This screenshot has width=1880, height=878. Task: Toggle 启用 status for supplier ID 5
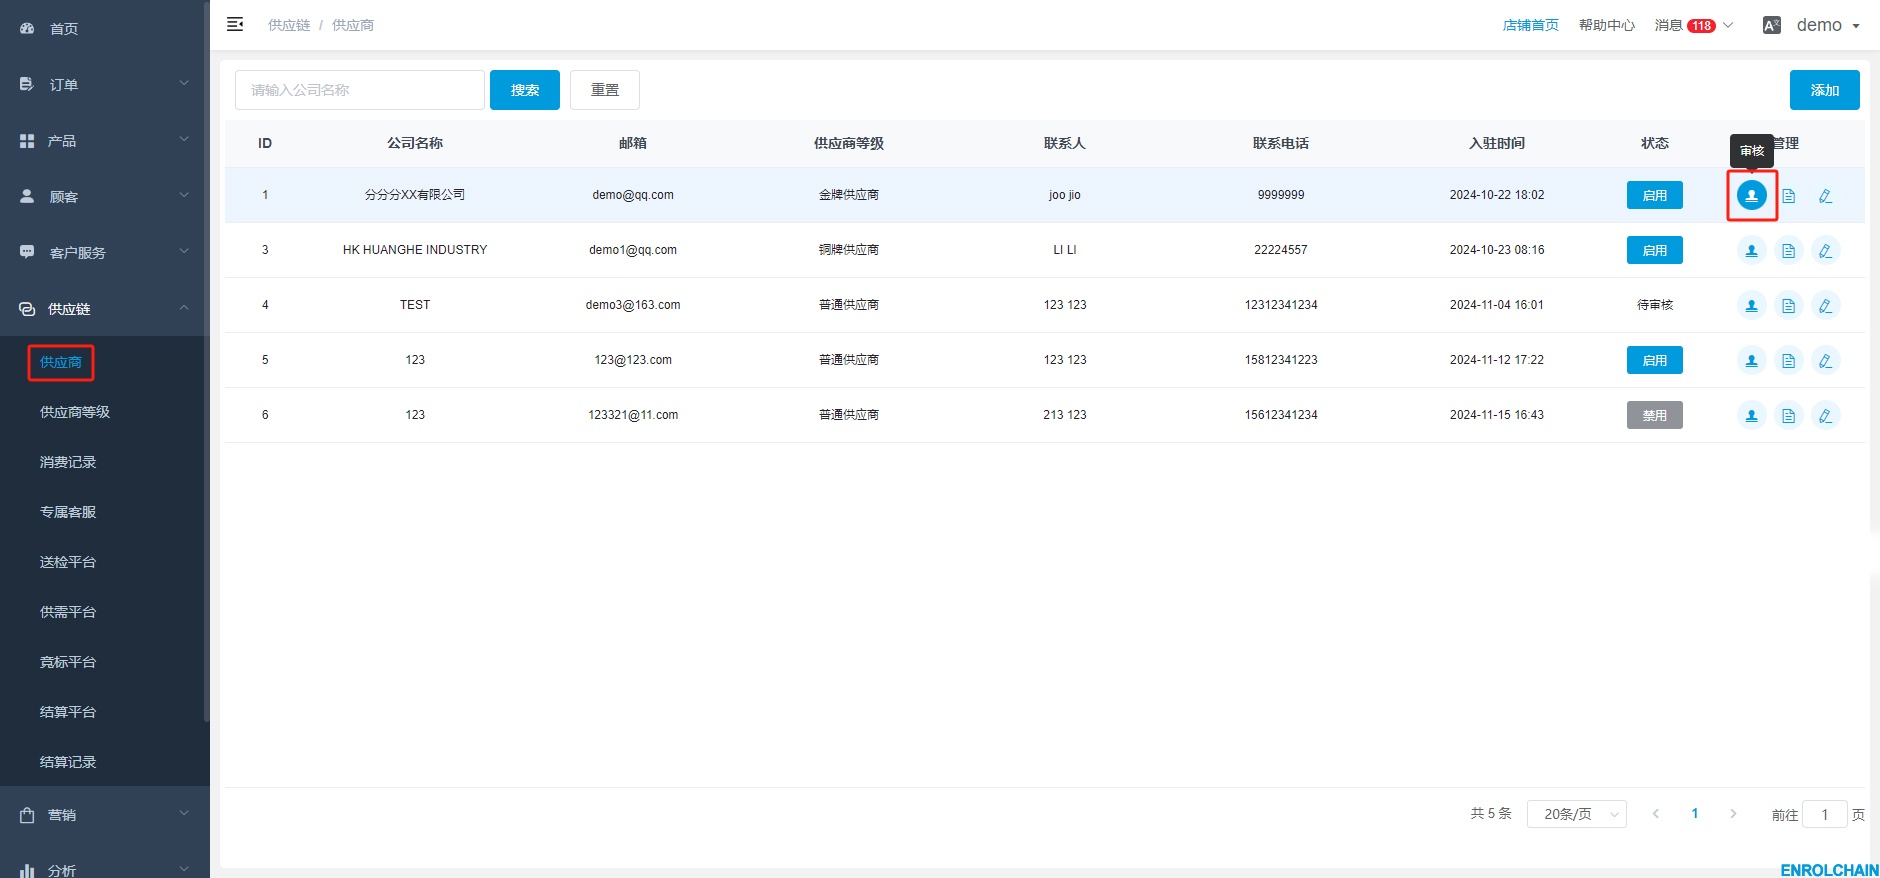[1654, 360]
